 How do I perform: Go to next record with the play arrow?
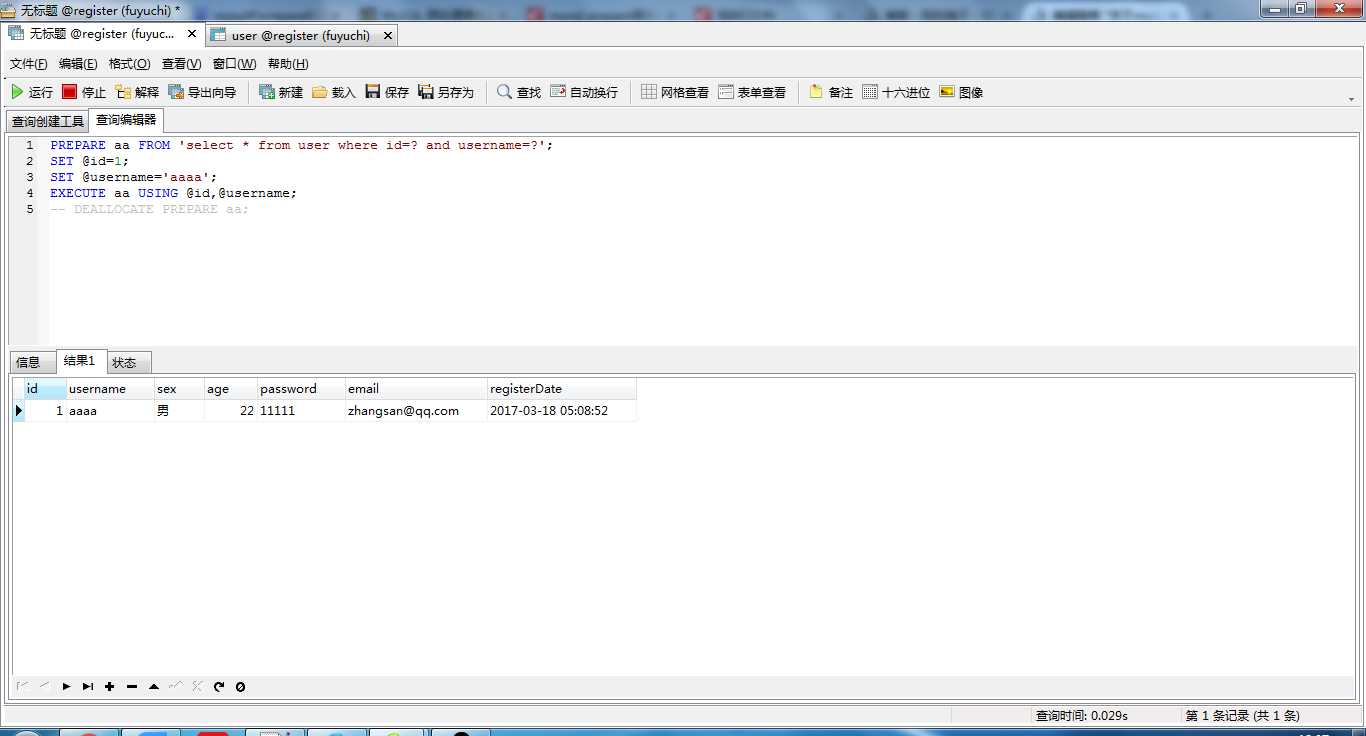point(67,687)
